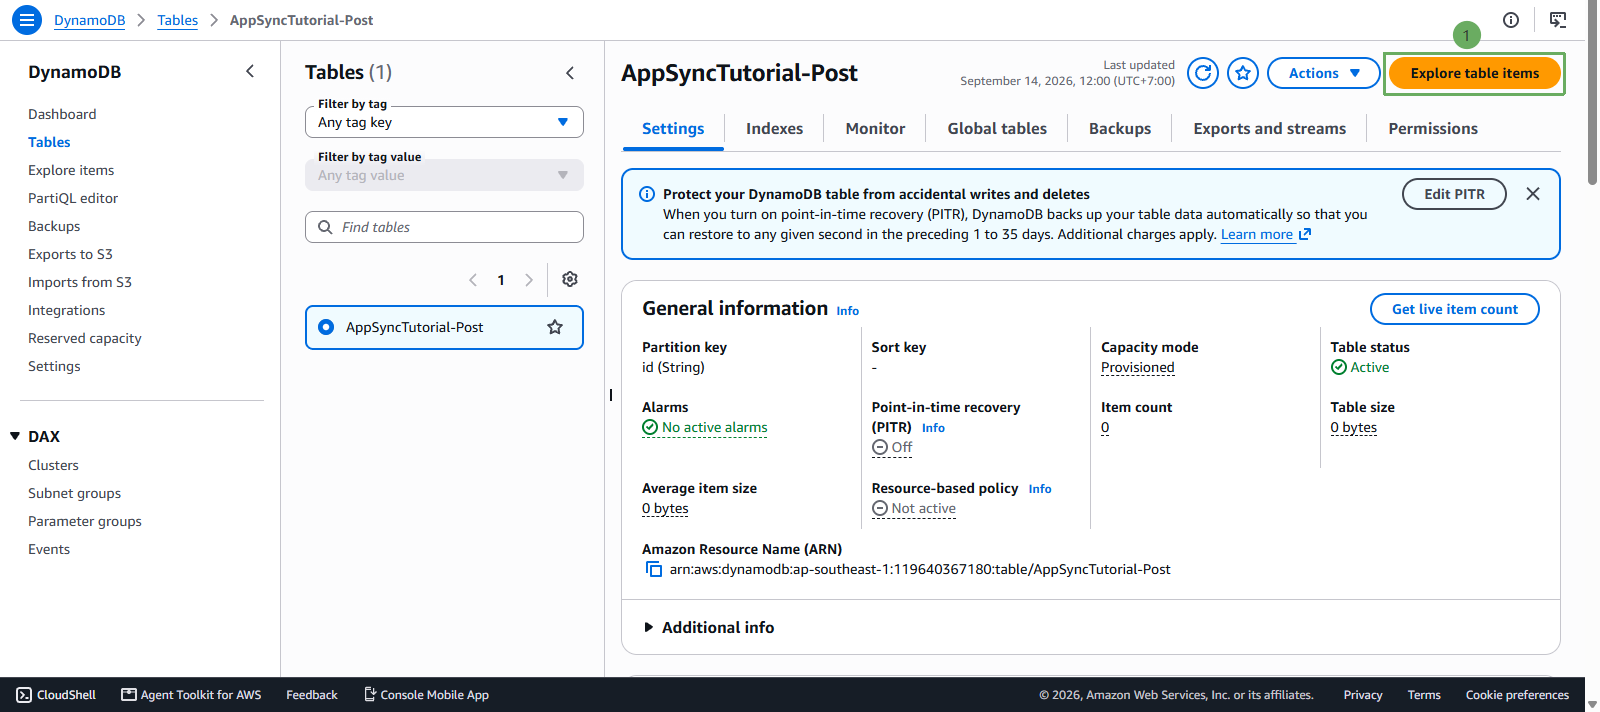Favorite the table using header star button
Screen dimensions: 1600x712
[x=1243, y=73]
